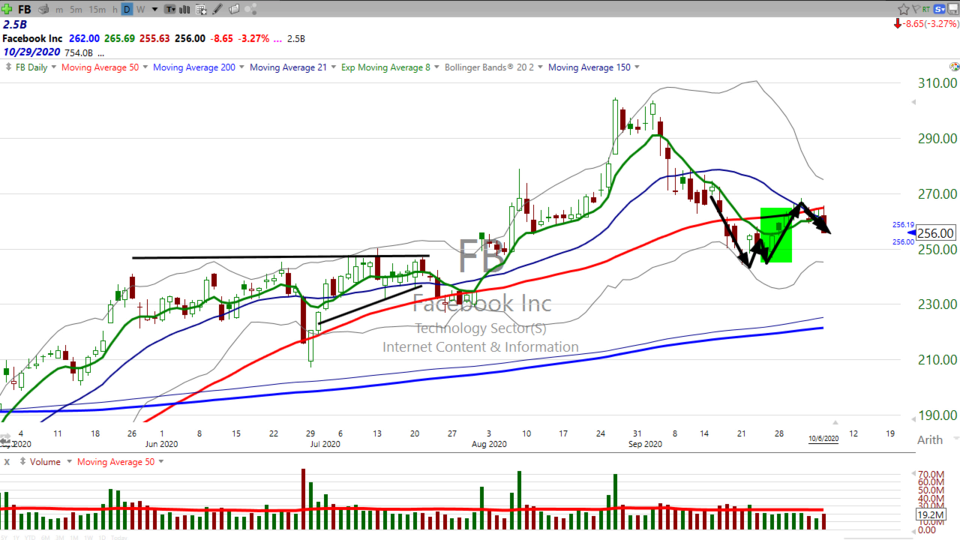
Task: Click the 2.5B value in header
Action: [15, 24]
